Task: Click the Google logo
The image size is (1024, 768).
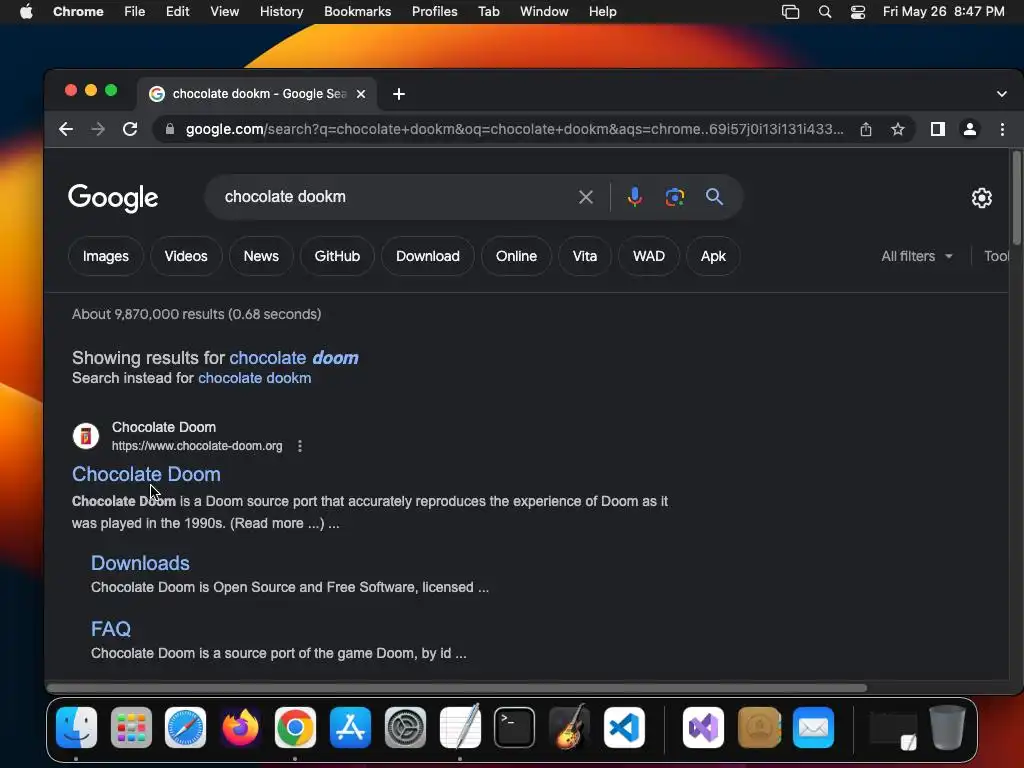Action: 113,198
